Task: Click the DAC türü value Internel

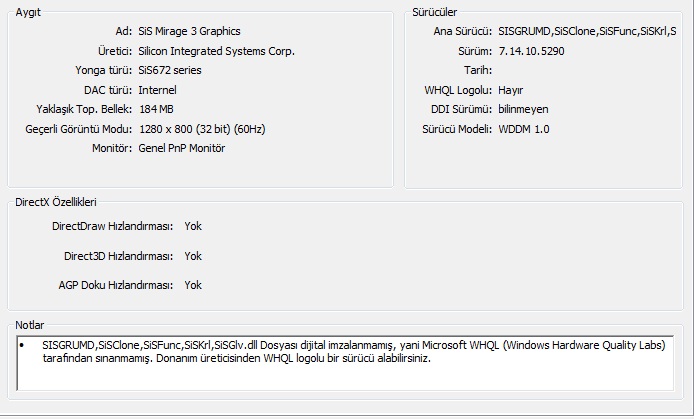Action: pos(157,90)
